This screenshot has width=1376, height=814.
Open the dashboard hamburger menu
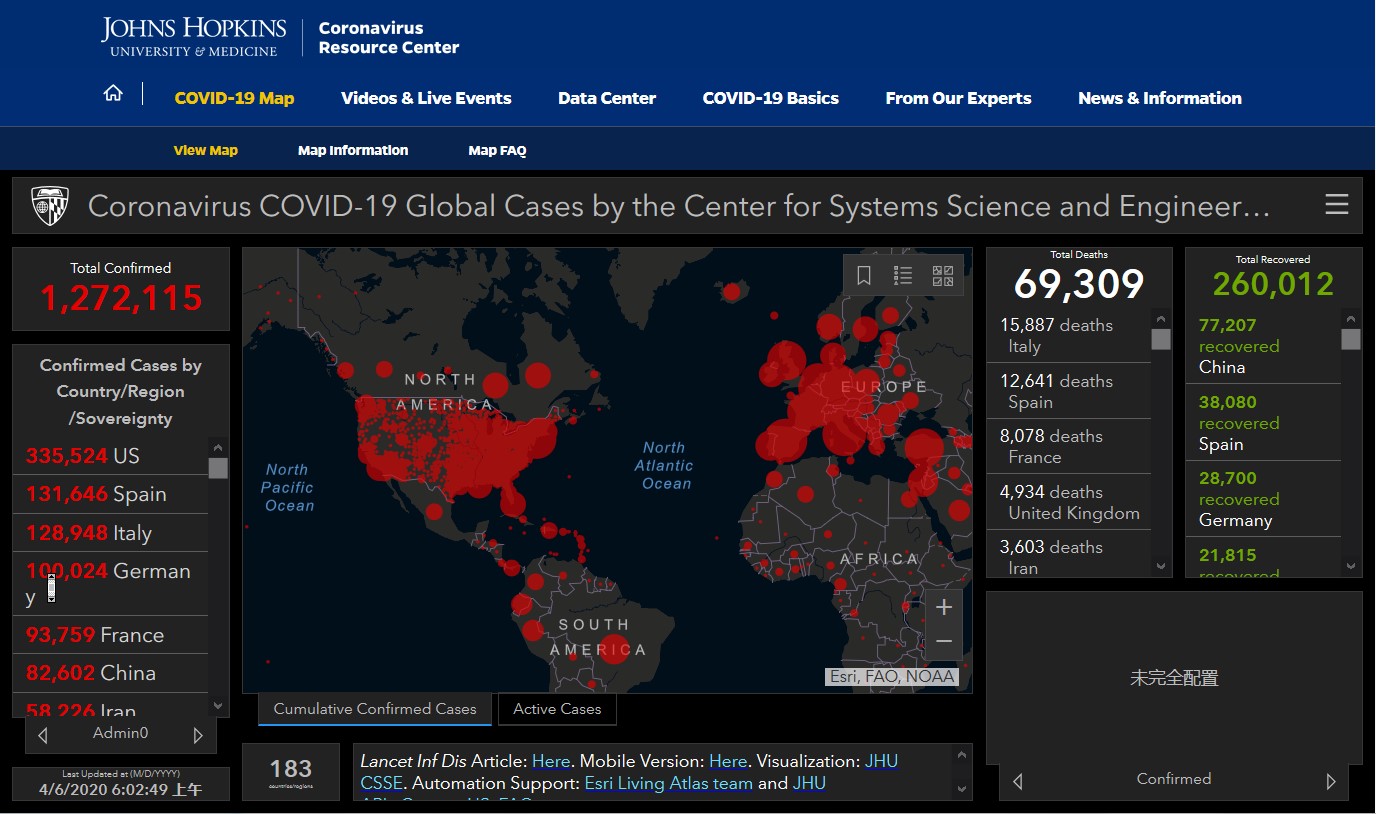(x=1336, y=205)
